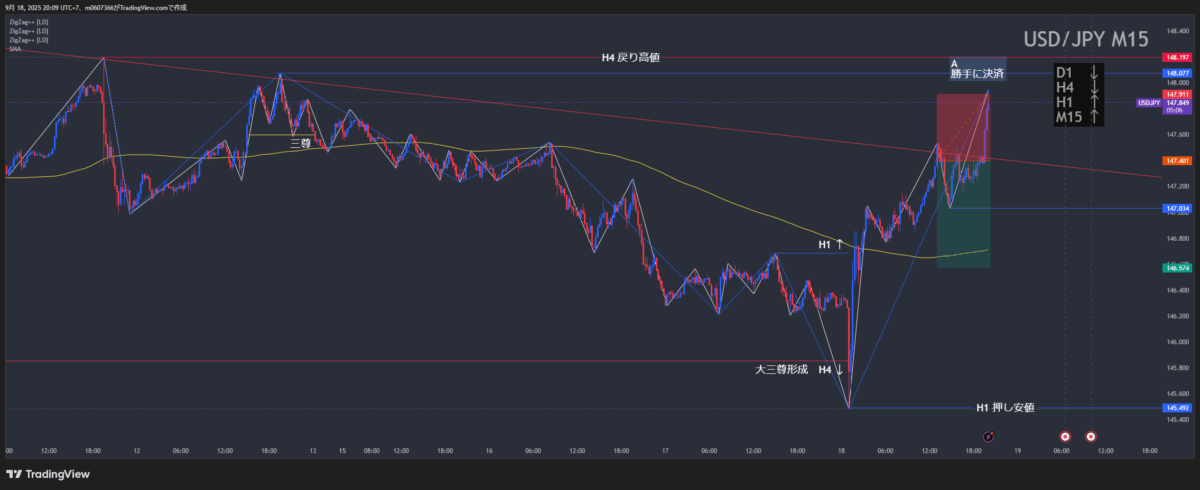Click the D1 H4 H1 M15 trend table

pyautogui.click(x=1079, y=95)
